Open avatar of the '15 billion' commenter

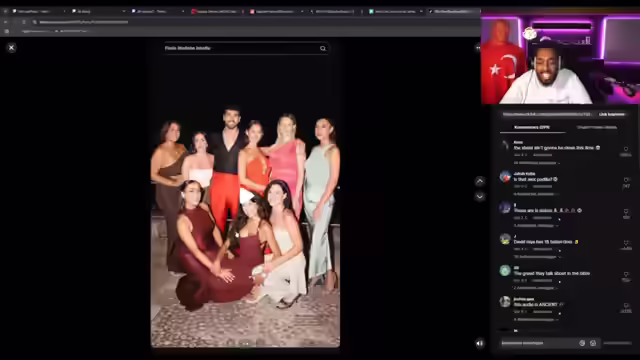coord(505,239)
